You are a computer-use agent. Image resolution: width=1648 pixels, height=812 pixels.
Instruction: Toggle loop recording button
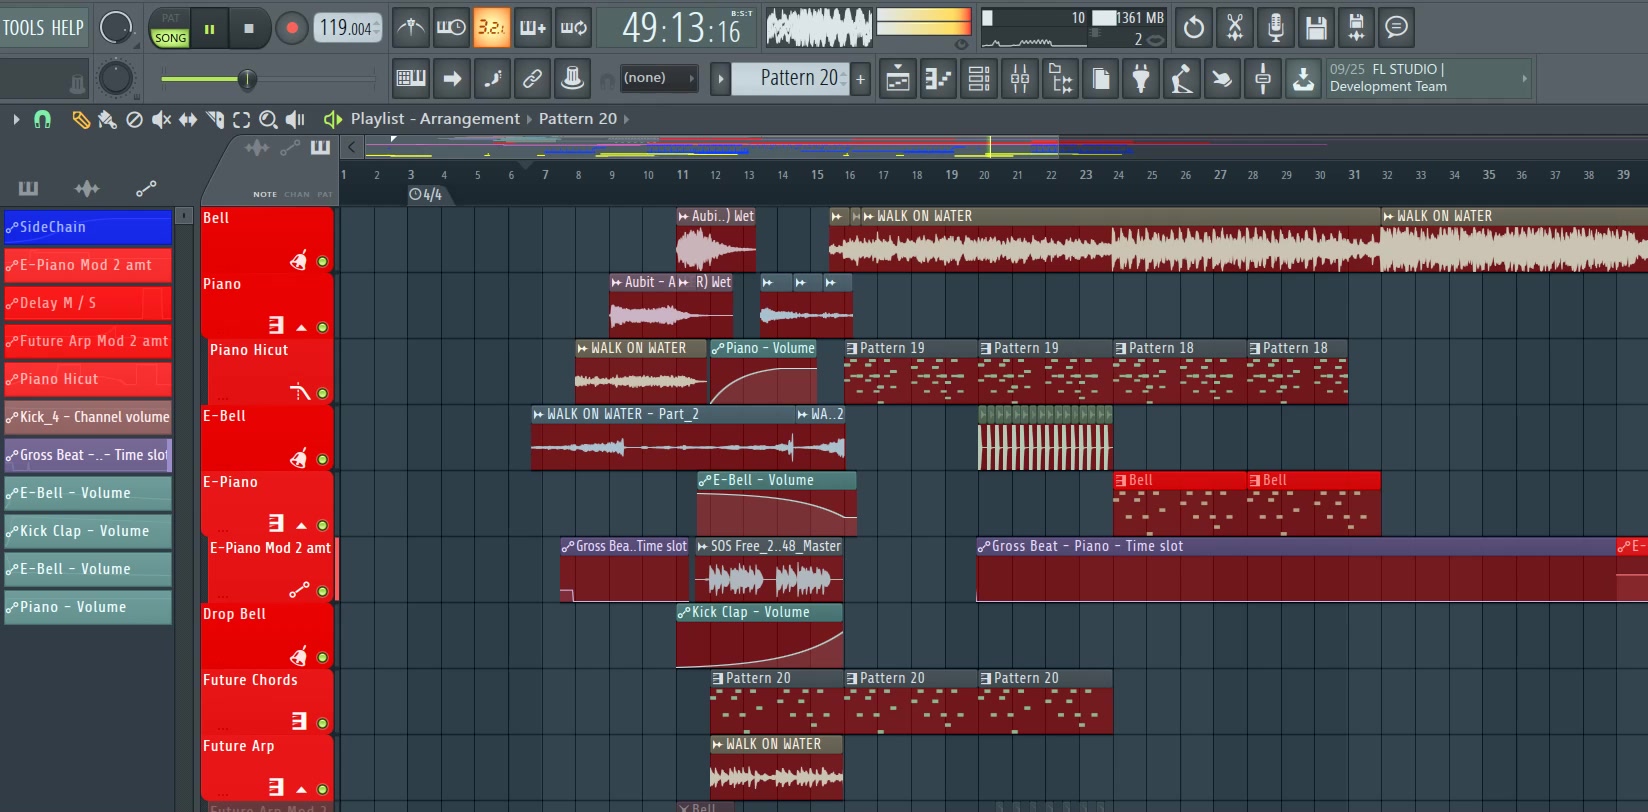pos(573,27)
